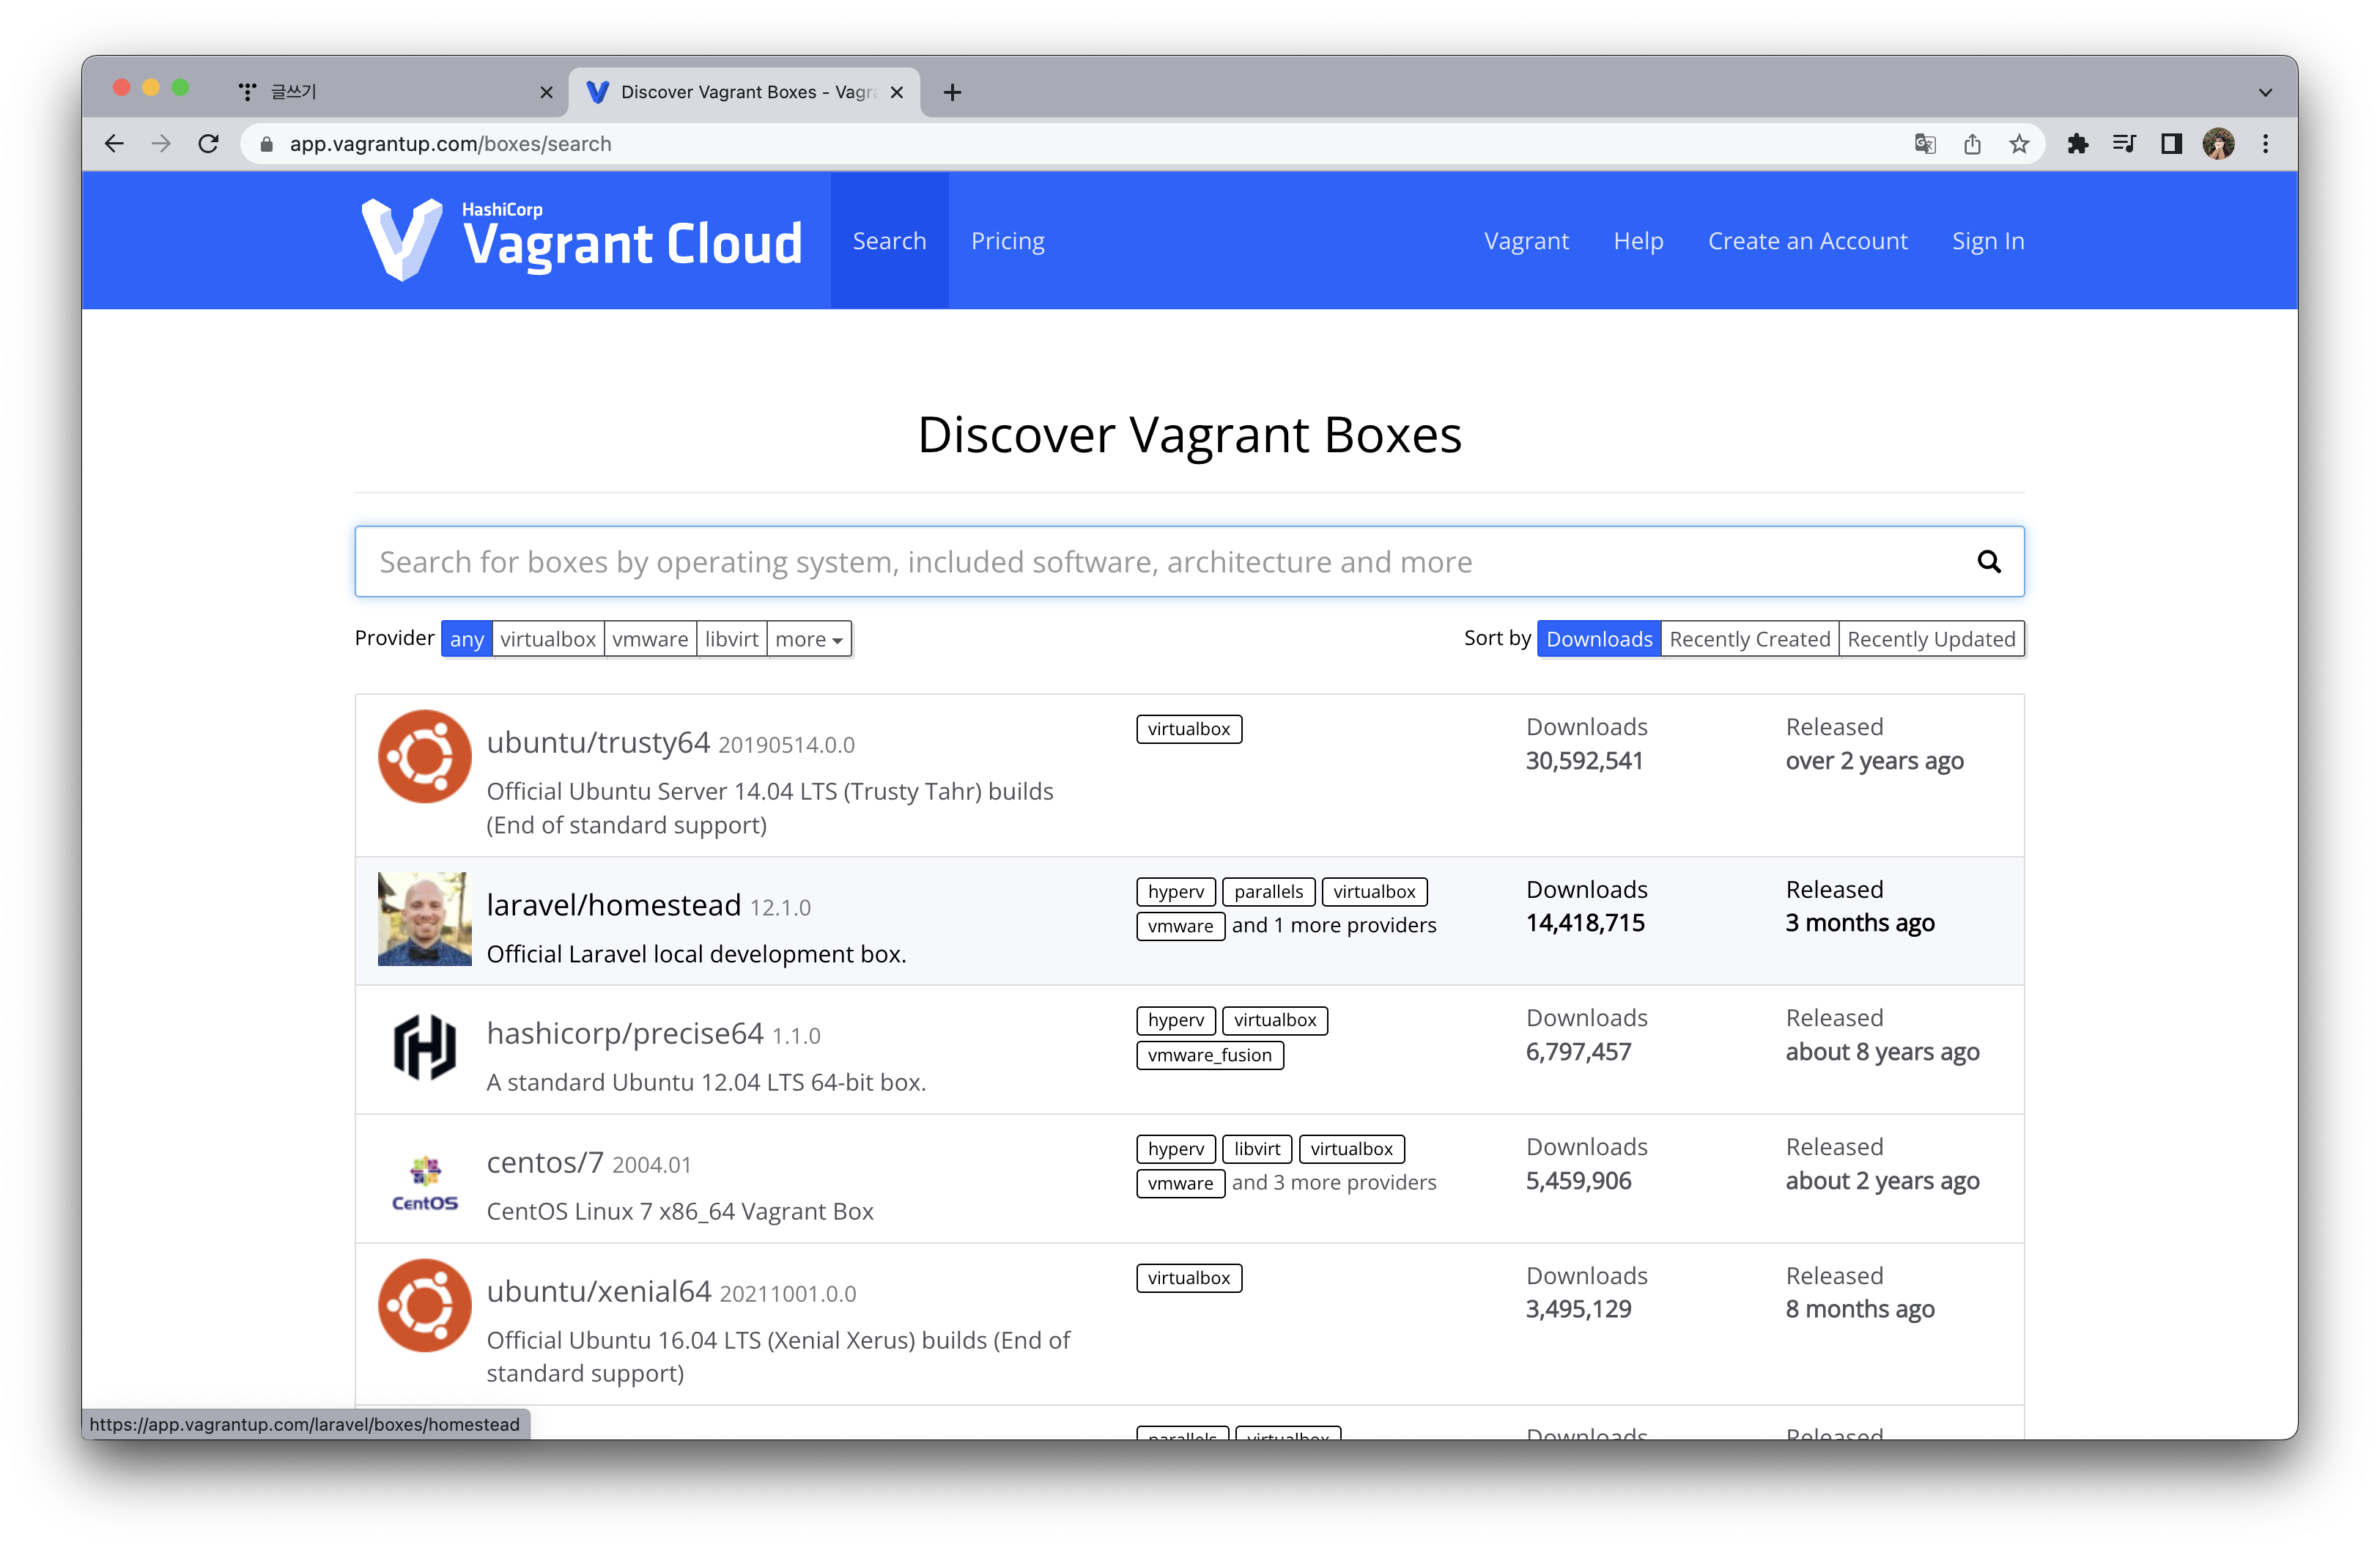Click the Create an Account link
Viewport: 2380px width, 1548px height.
(x=1807, y=241)
